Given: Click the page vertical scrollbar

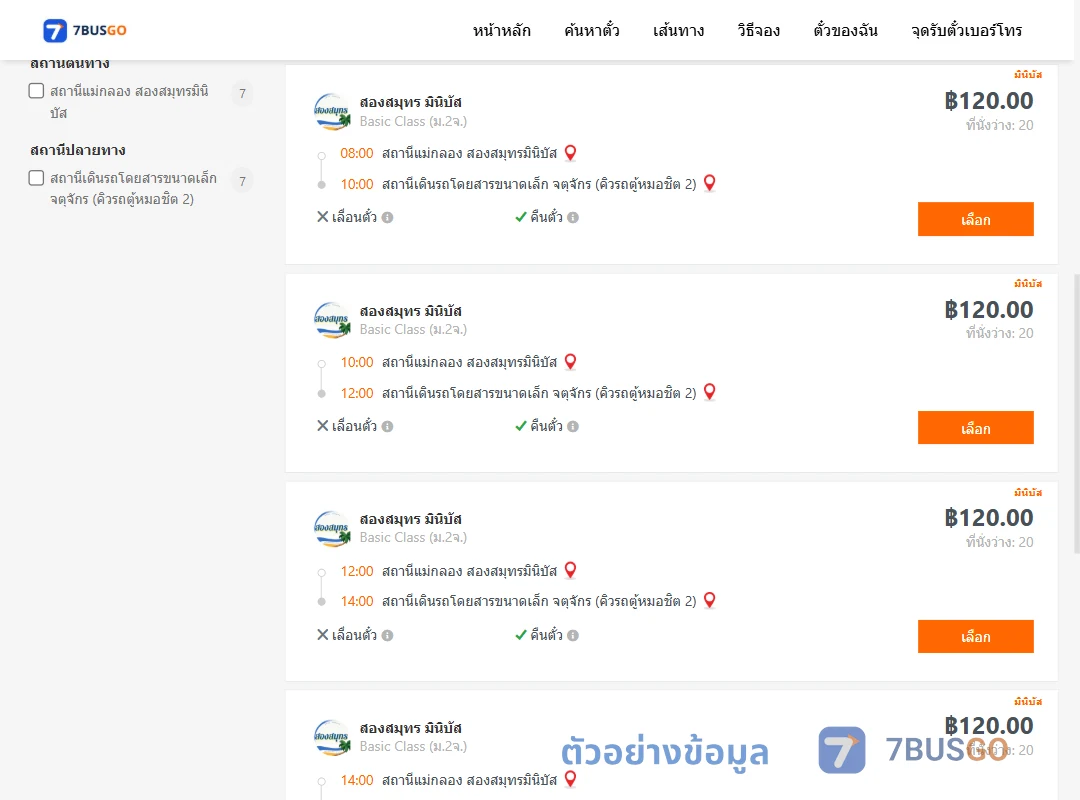Looking at the screenshot, I should (x=1077, y=413).
